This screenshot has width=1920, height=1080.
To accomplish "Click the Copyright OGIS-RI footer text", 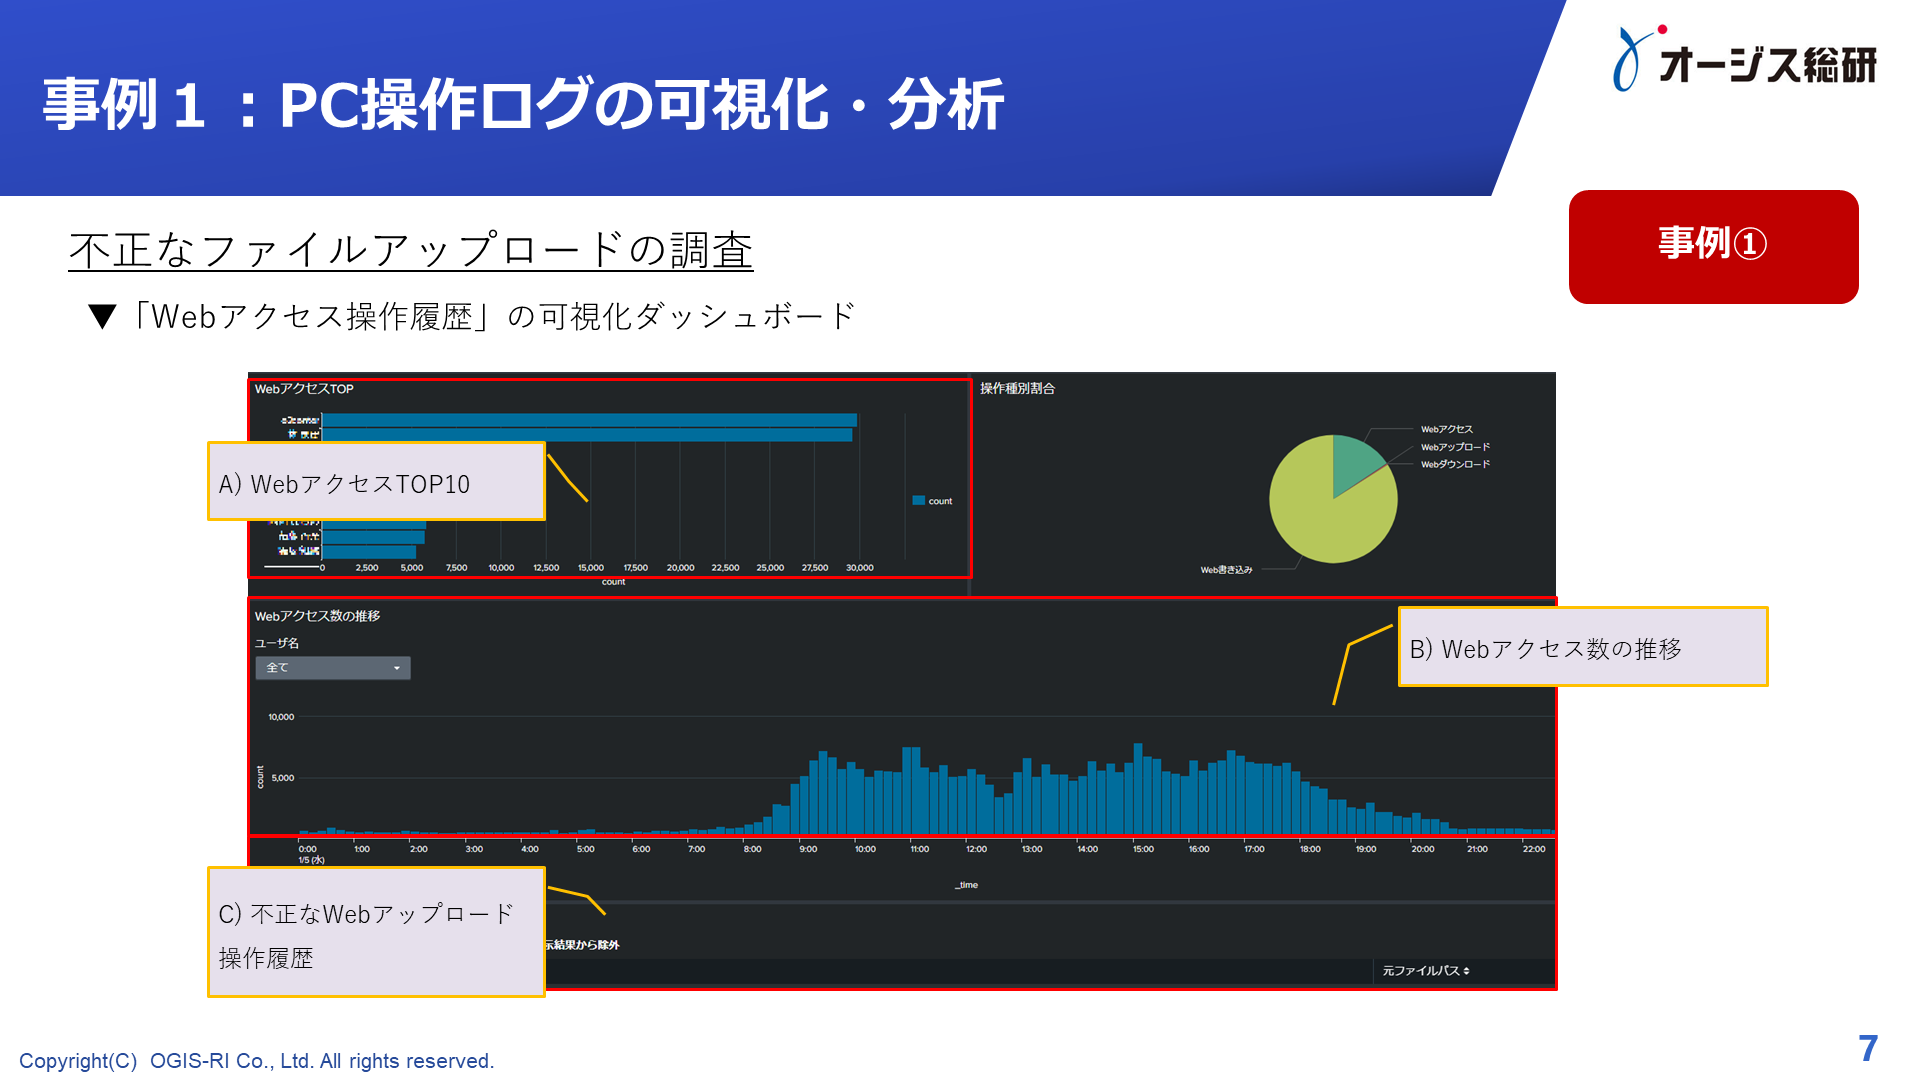I will pos(257,1061).
